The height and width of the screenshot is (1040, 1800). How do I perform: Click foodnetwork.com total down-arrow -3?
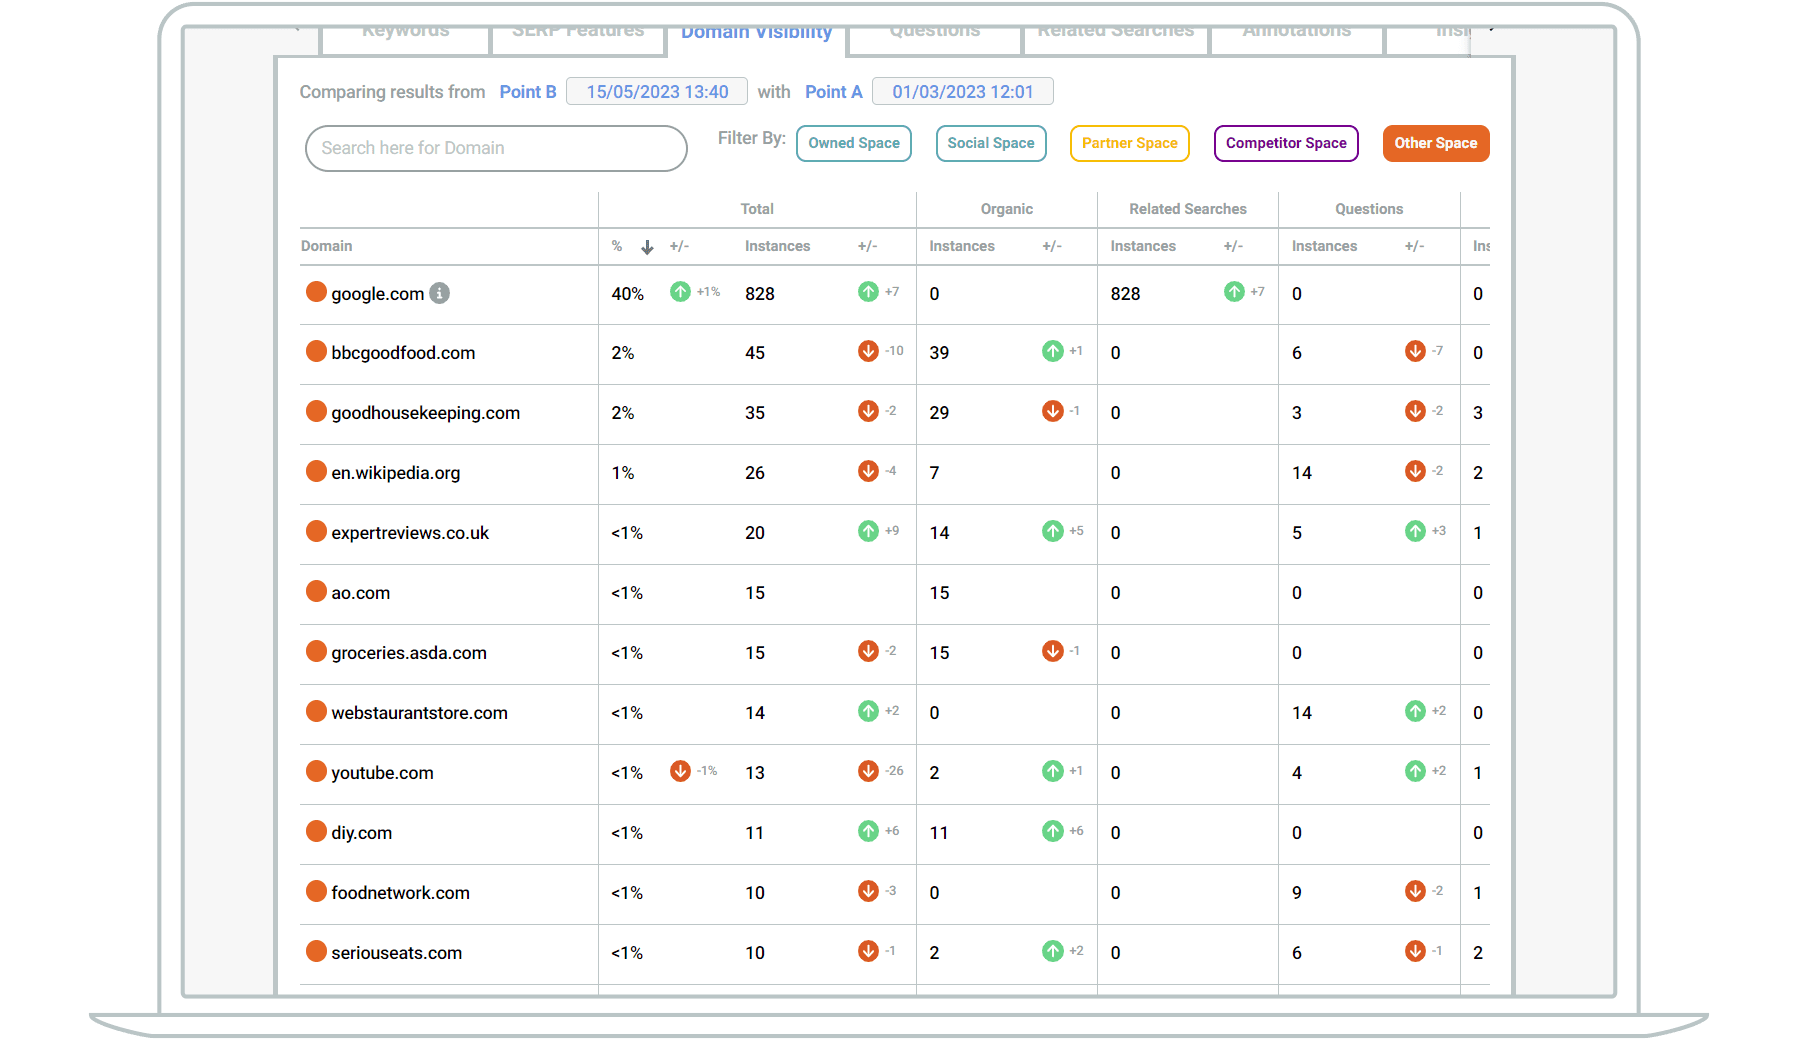[x=868, y=891]
